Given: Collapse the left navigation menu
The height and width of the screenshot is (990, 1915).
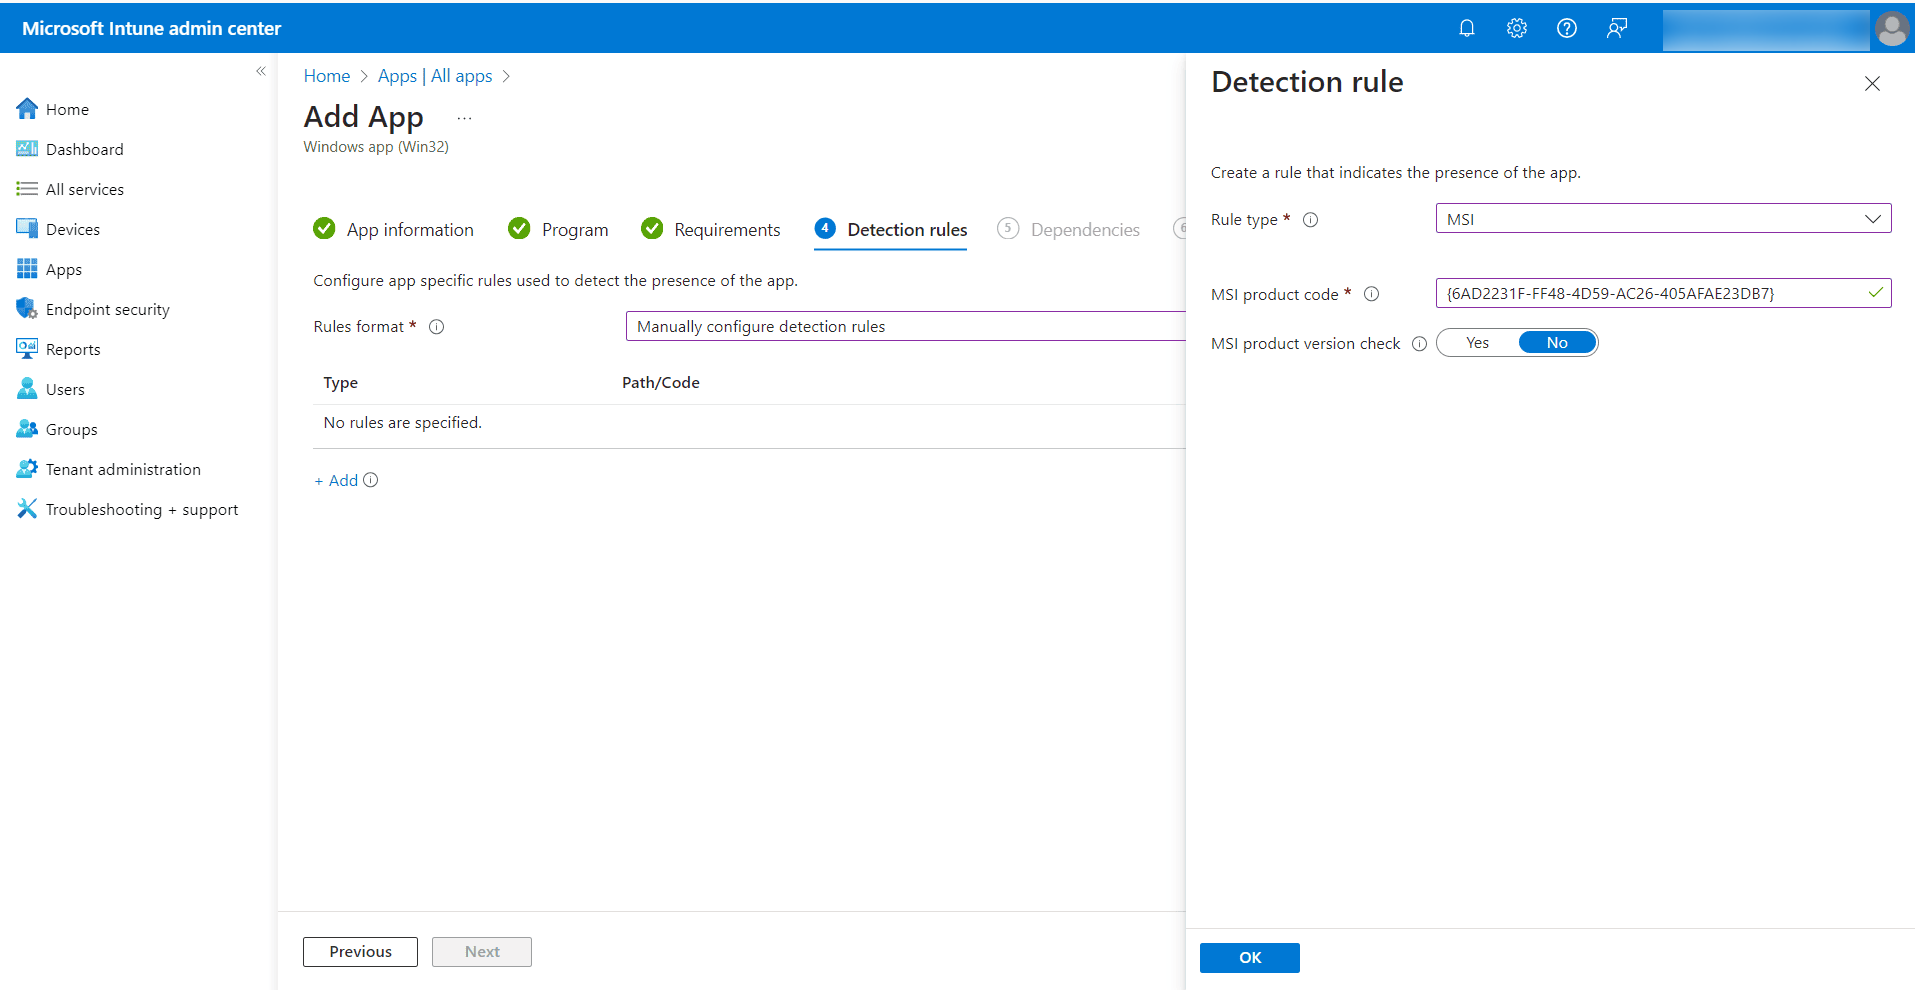Looking at the screenshot, I should (261, 71).
